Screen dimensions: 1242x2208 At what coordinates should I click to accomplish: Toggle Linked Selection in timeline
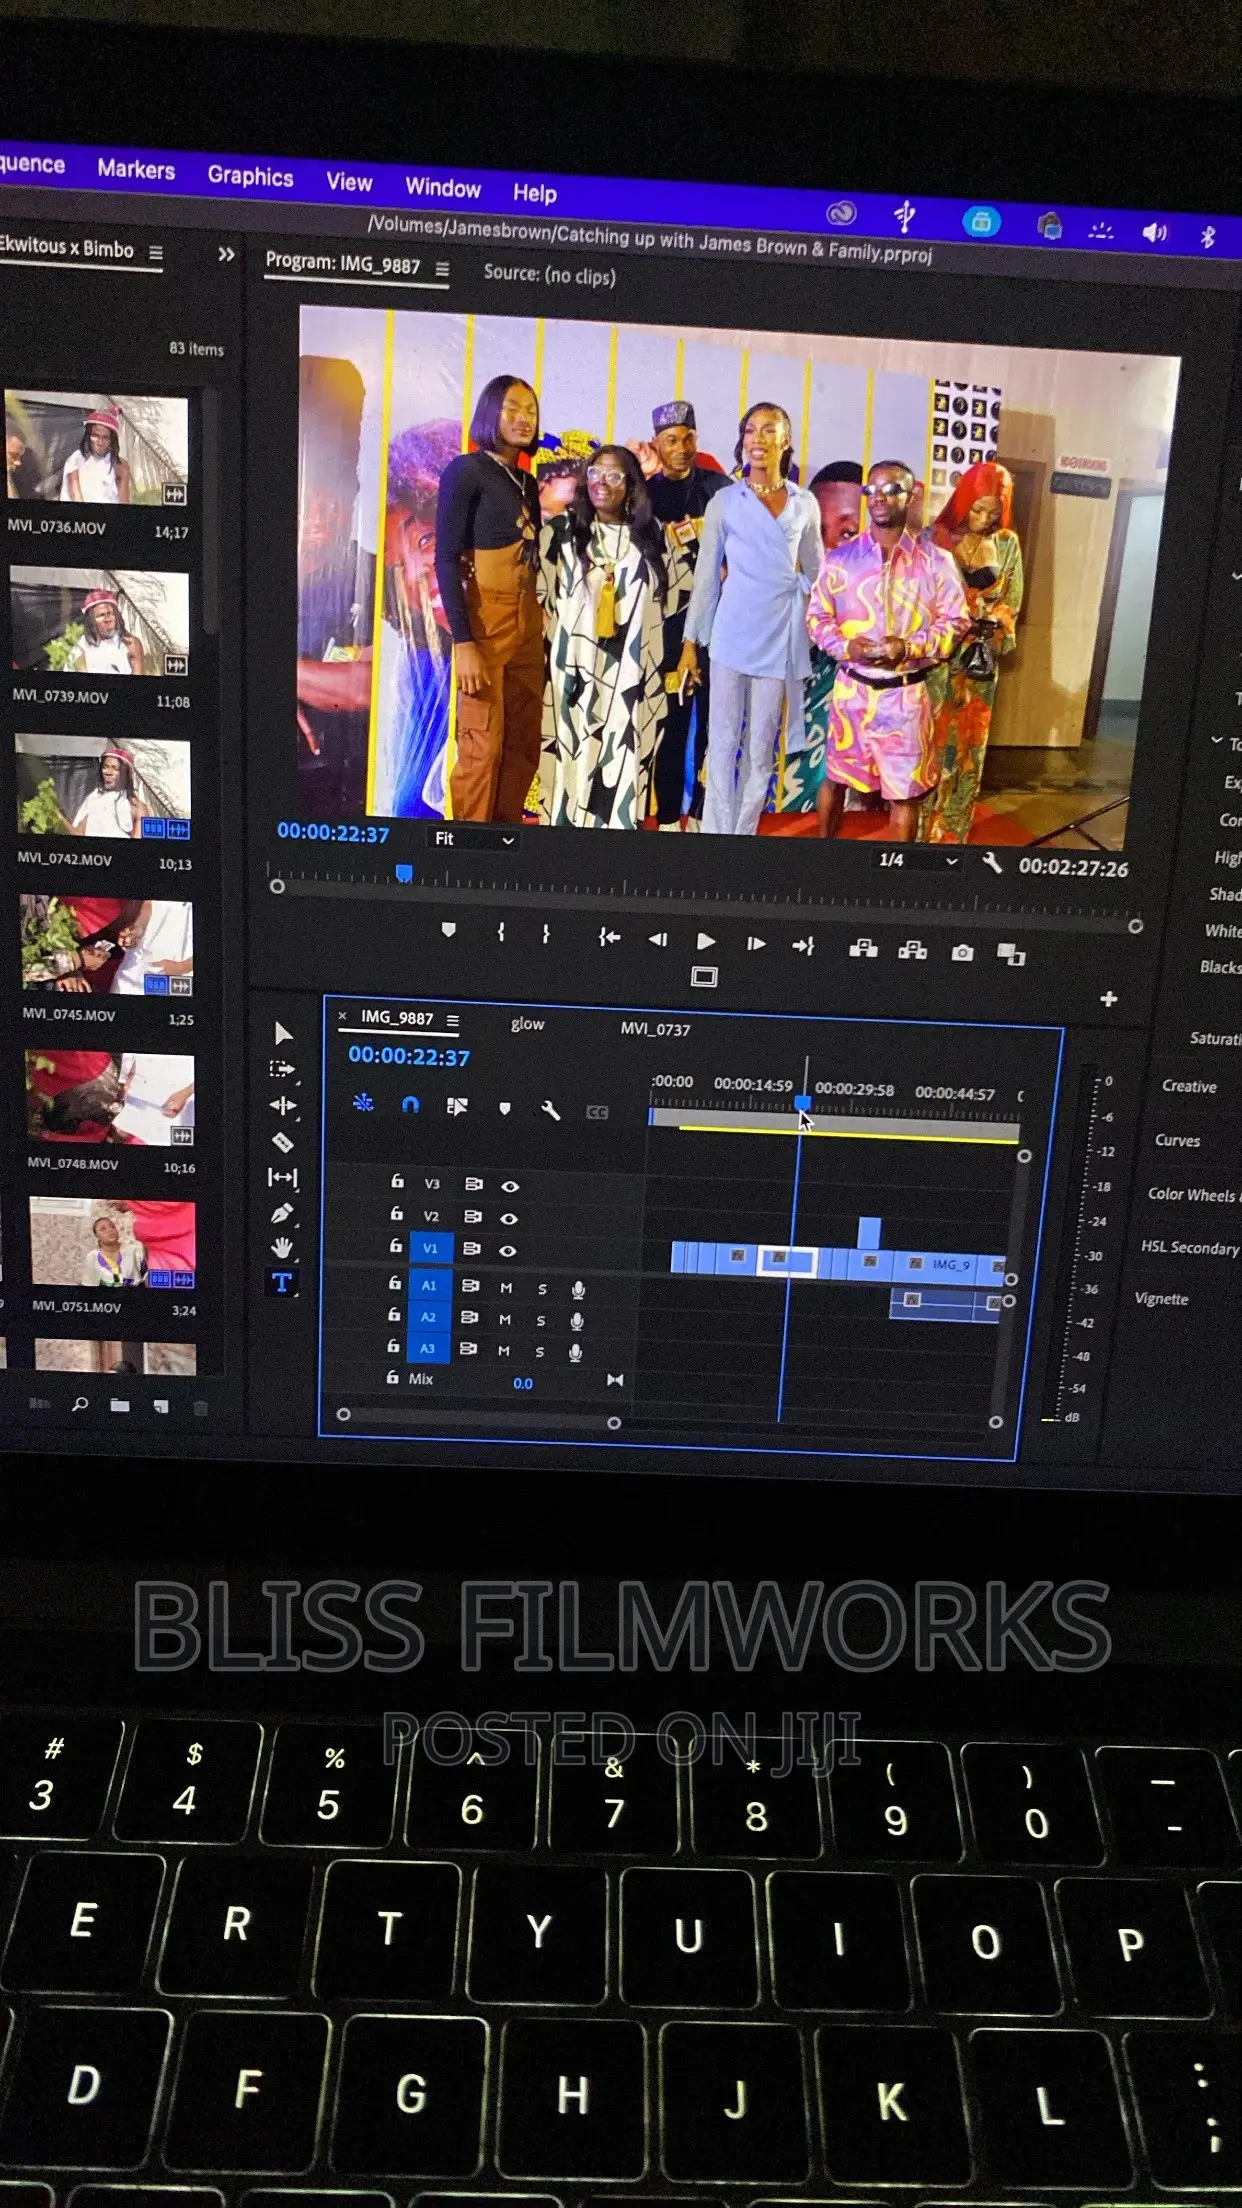(x=457, y=1106)
